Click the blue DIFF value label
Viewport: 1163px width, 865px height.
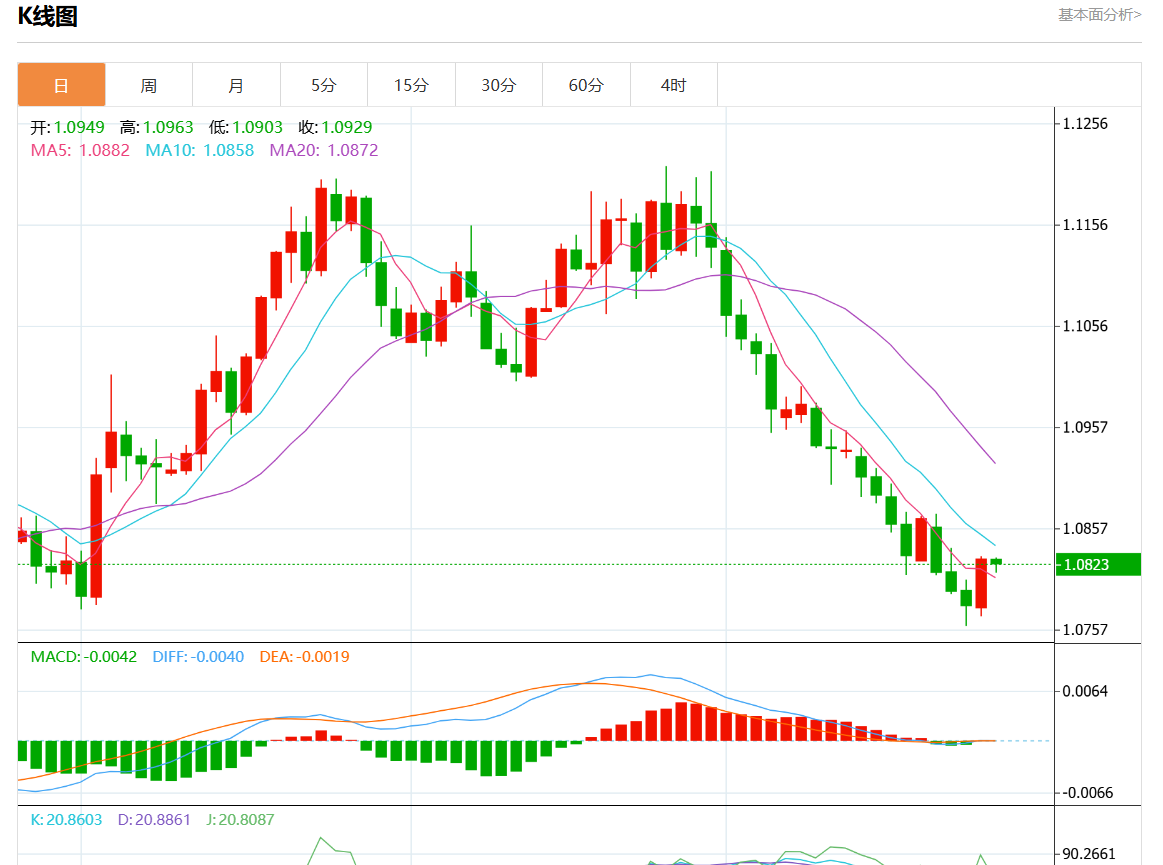(198, 657)
